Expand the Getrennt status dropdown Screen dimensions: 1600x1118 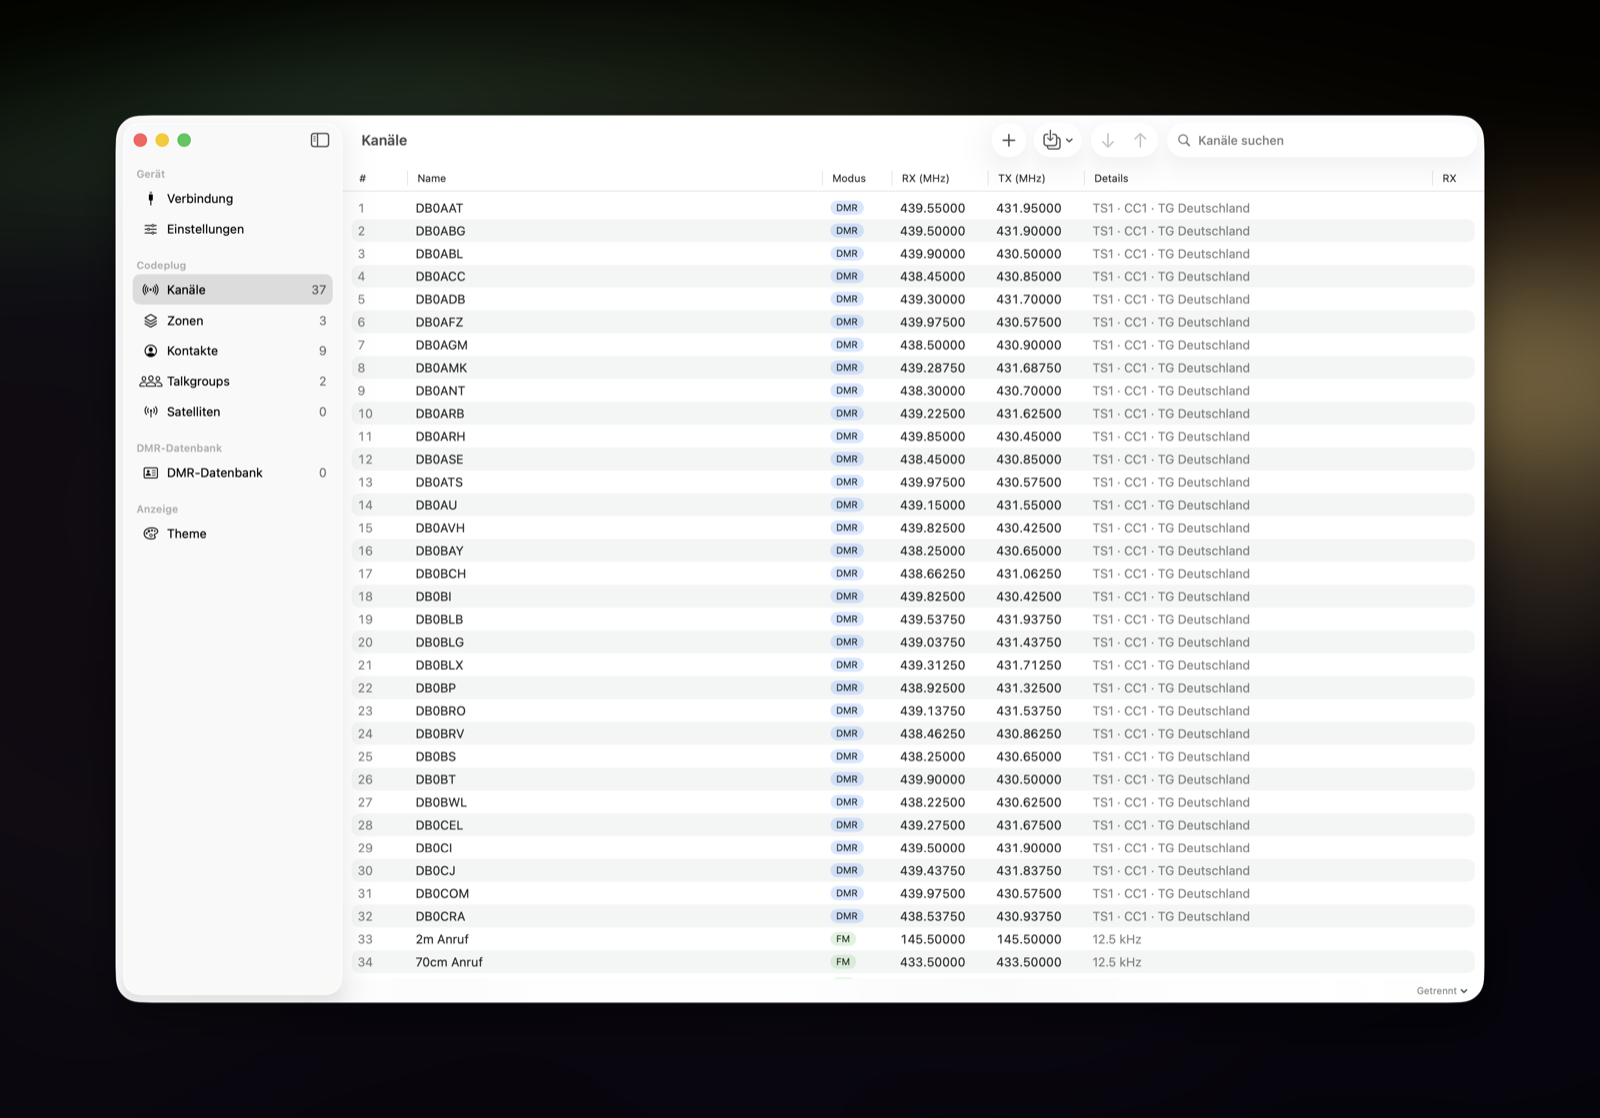coord(1442,991)
